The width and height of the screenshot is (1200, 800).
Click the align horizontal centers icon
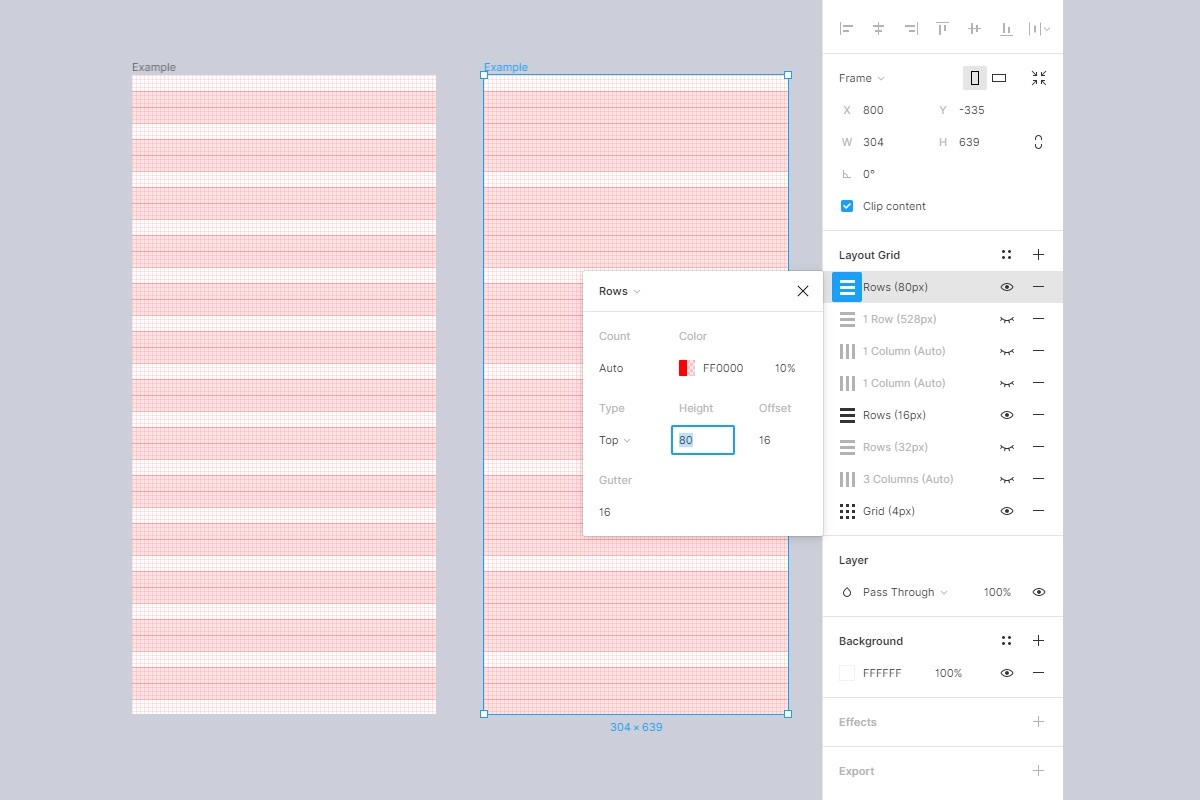[879, 29]
